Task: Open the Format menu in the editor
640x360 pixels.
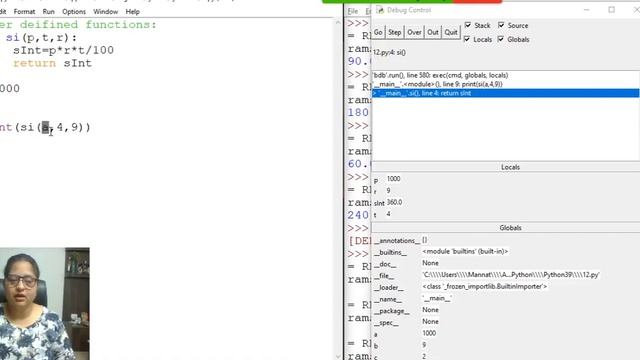Action: [24, 12]
